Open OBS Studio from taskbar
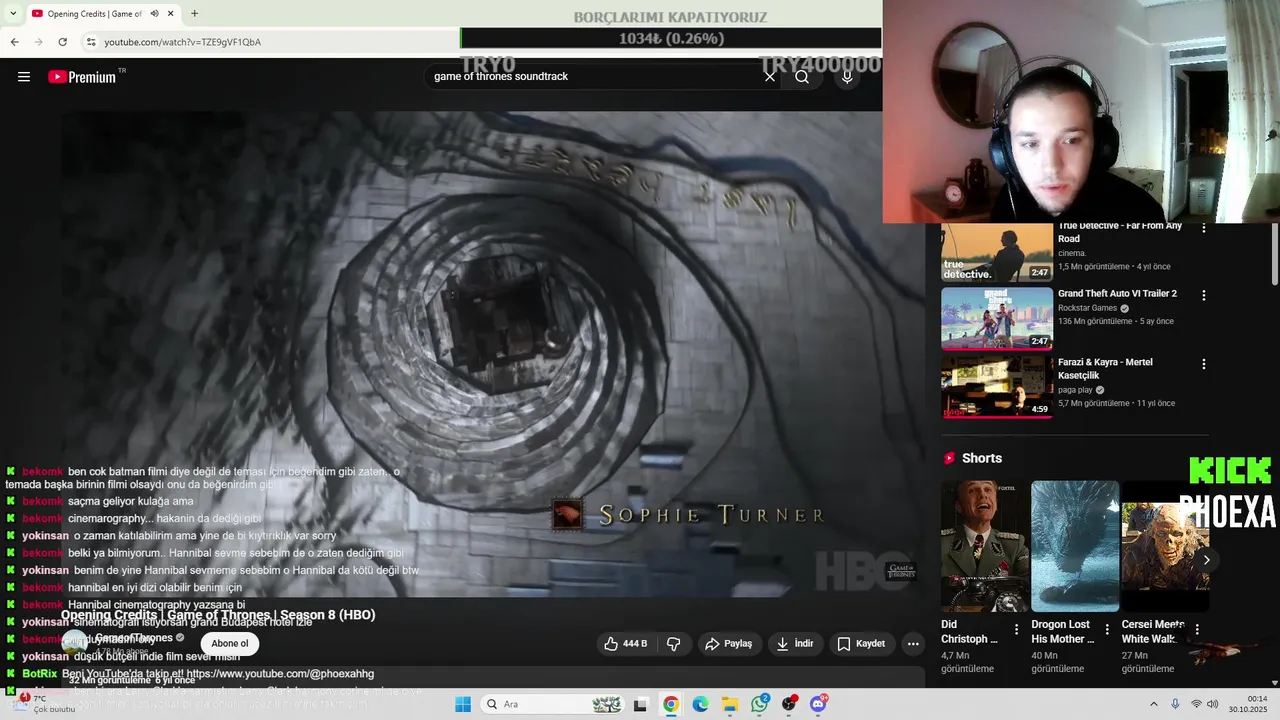This screenshot has width=1280, height=720. click(x=789, y=704)
